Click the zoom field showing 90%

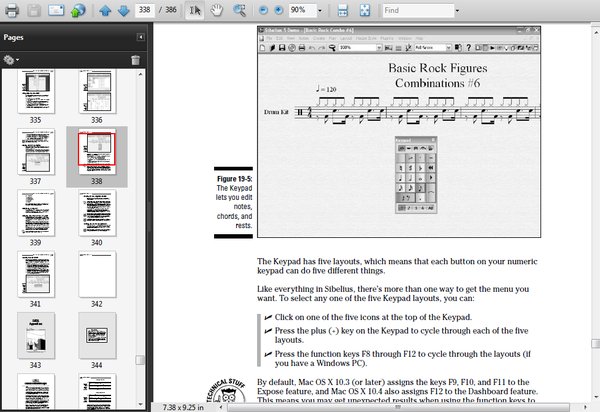302,10
